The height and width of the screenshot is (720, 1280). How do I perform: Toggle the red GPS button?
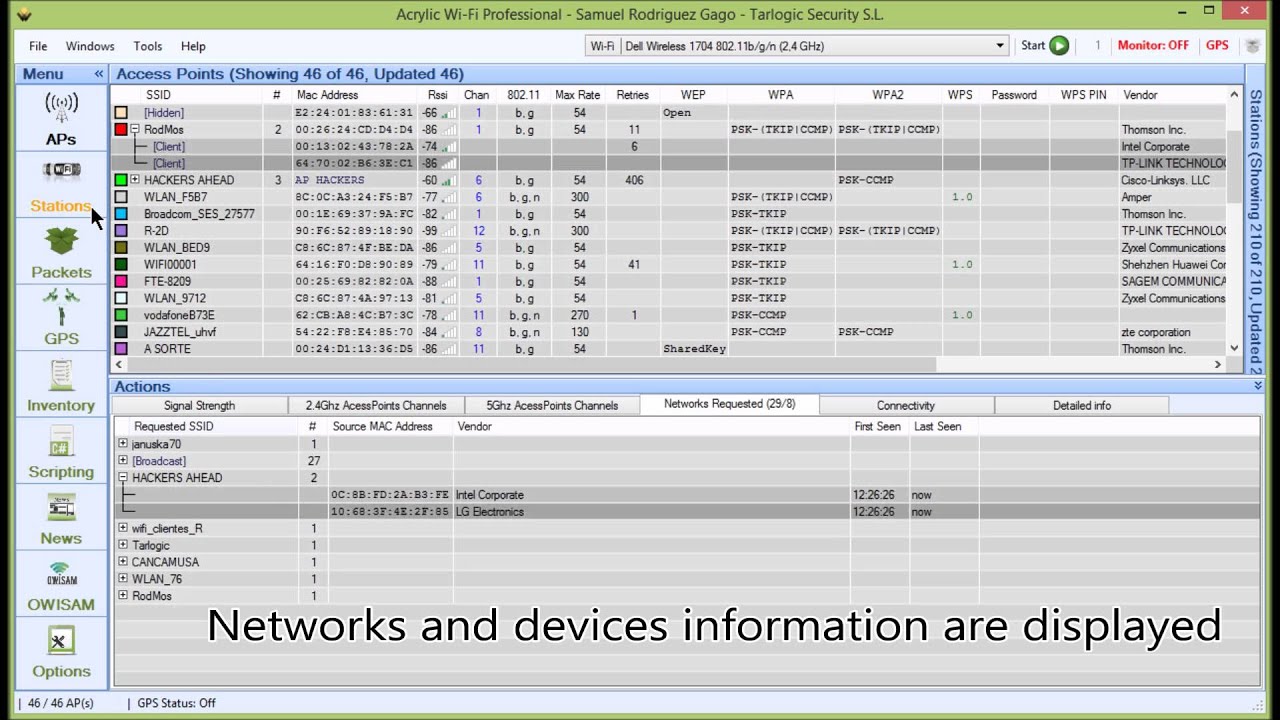1217,46
